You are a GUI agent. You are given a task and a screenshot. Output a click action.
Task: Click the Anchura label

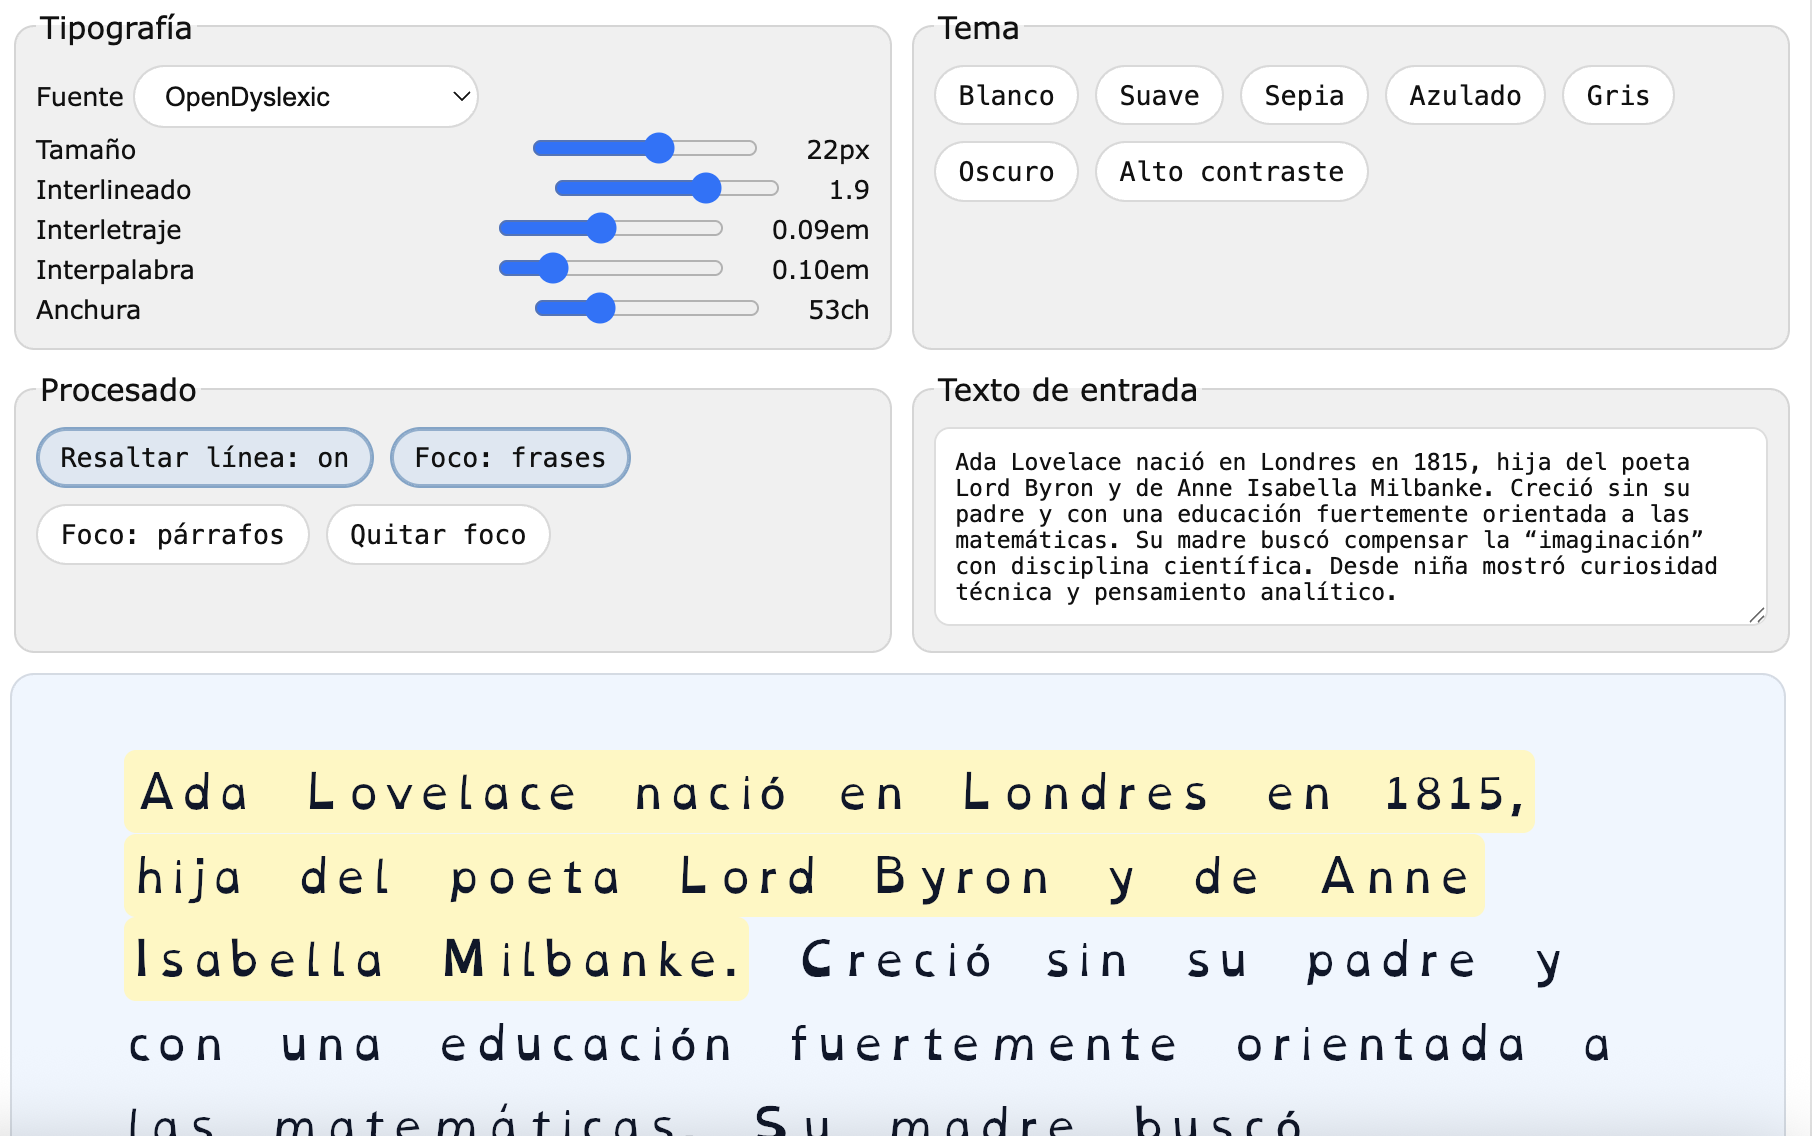(88, 309)
